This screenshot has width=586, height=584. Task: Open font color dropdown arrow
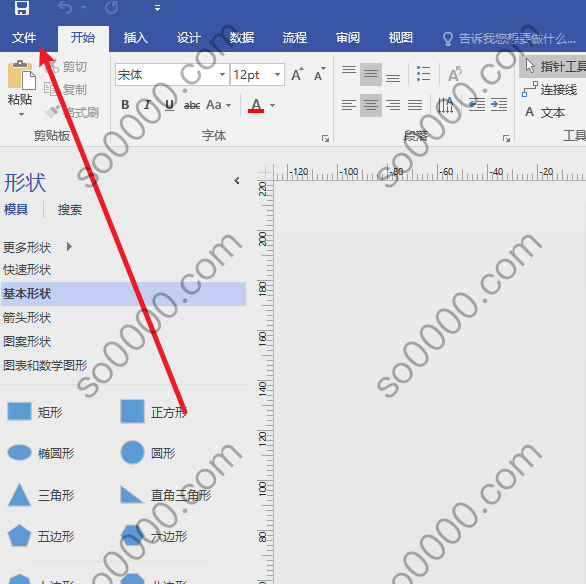272,106
